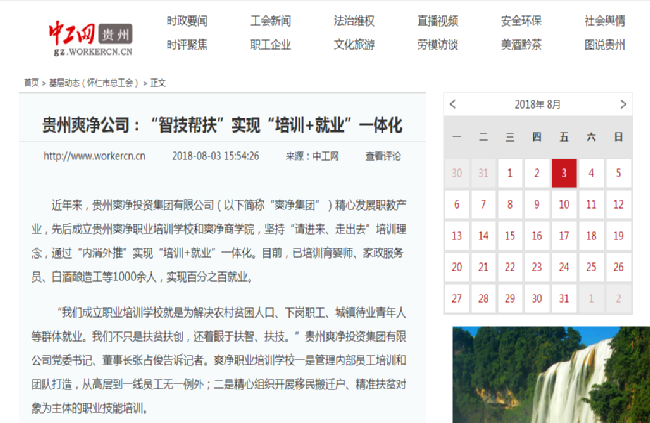Open the waterfall photo thumbnail

tap(551, 375)
